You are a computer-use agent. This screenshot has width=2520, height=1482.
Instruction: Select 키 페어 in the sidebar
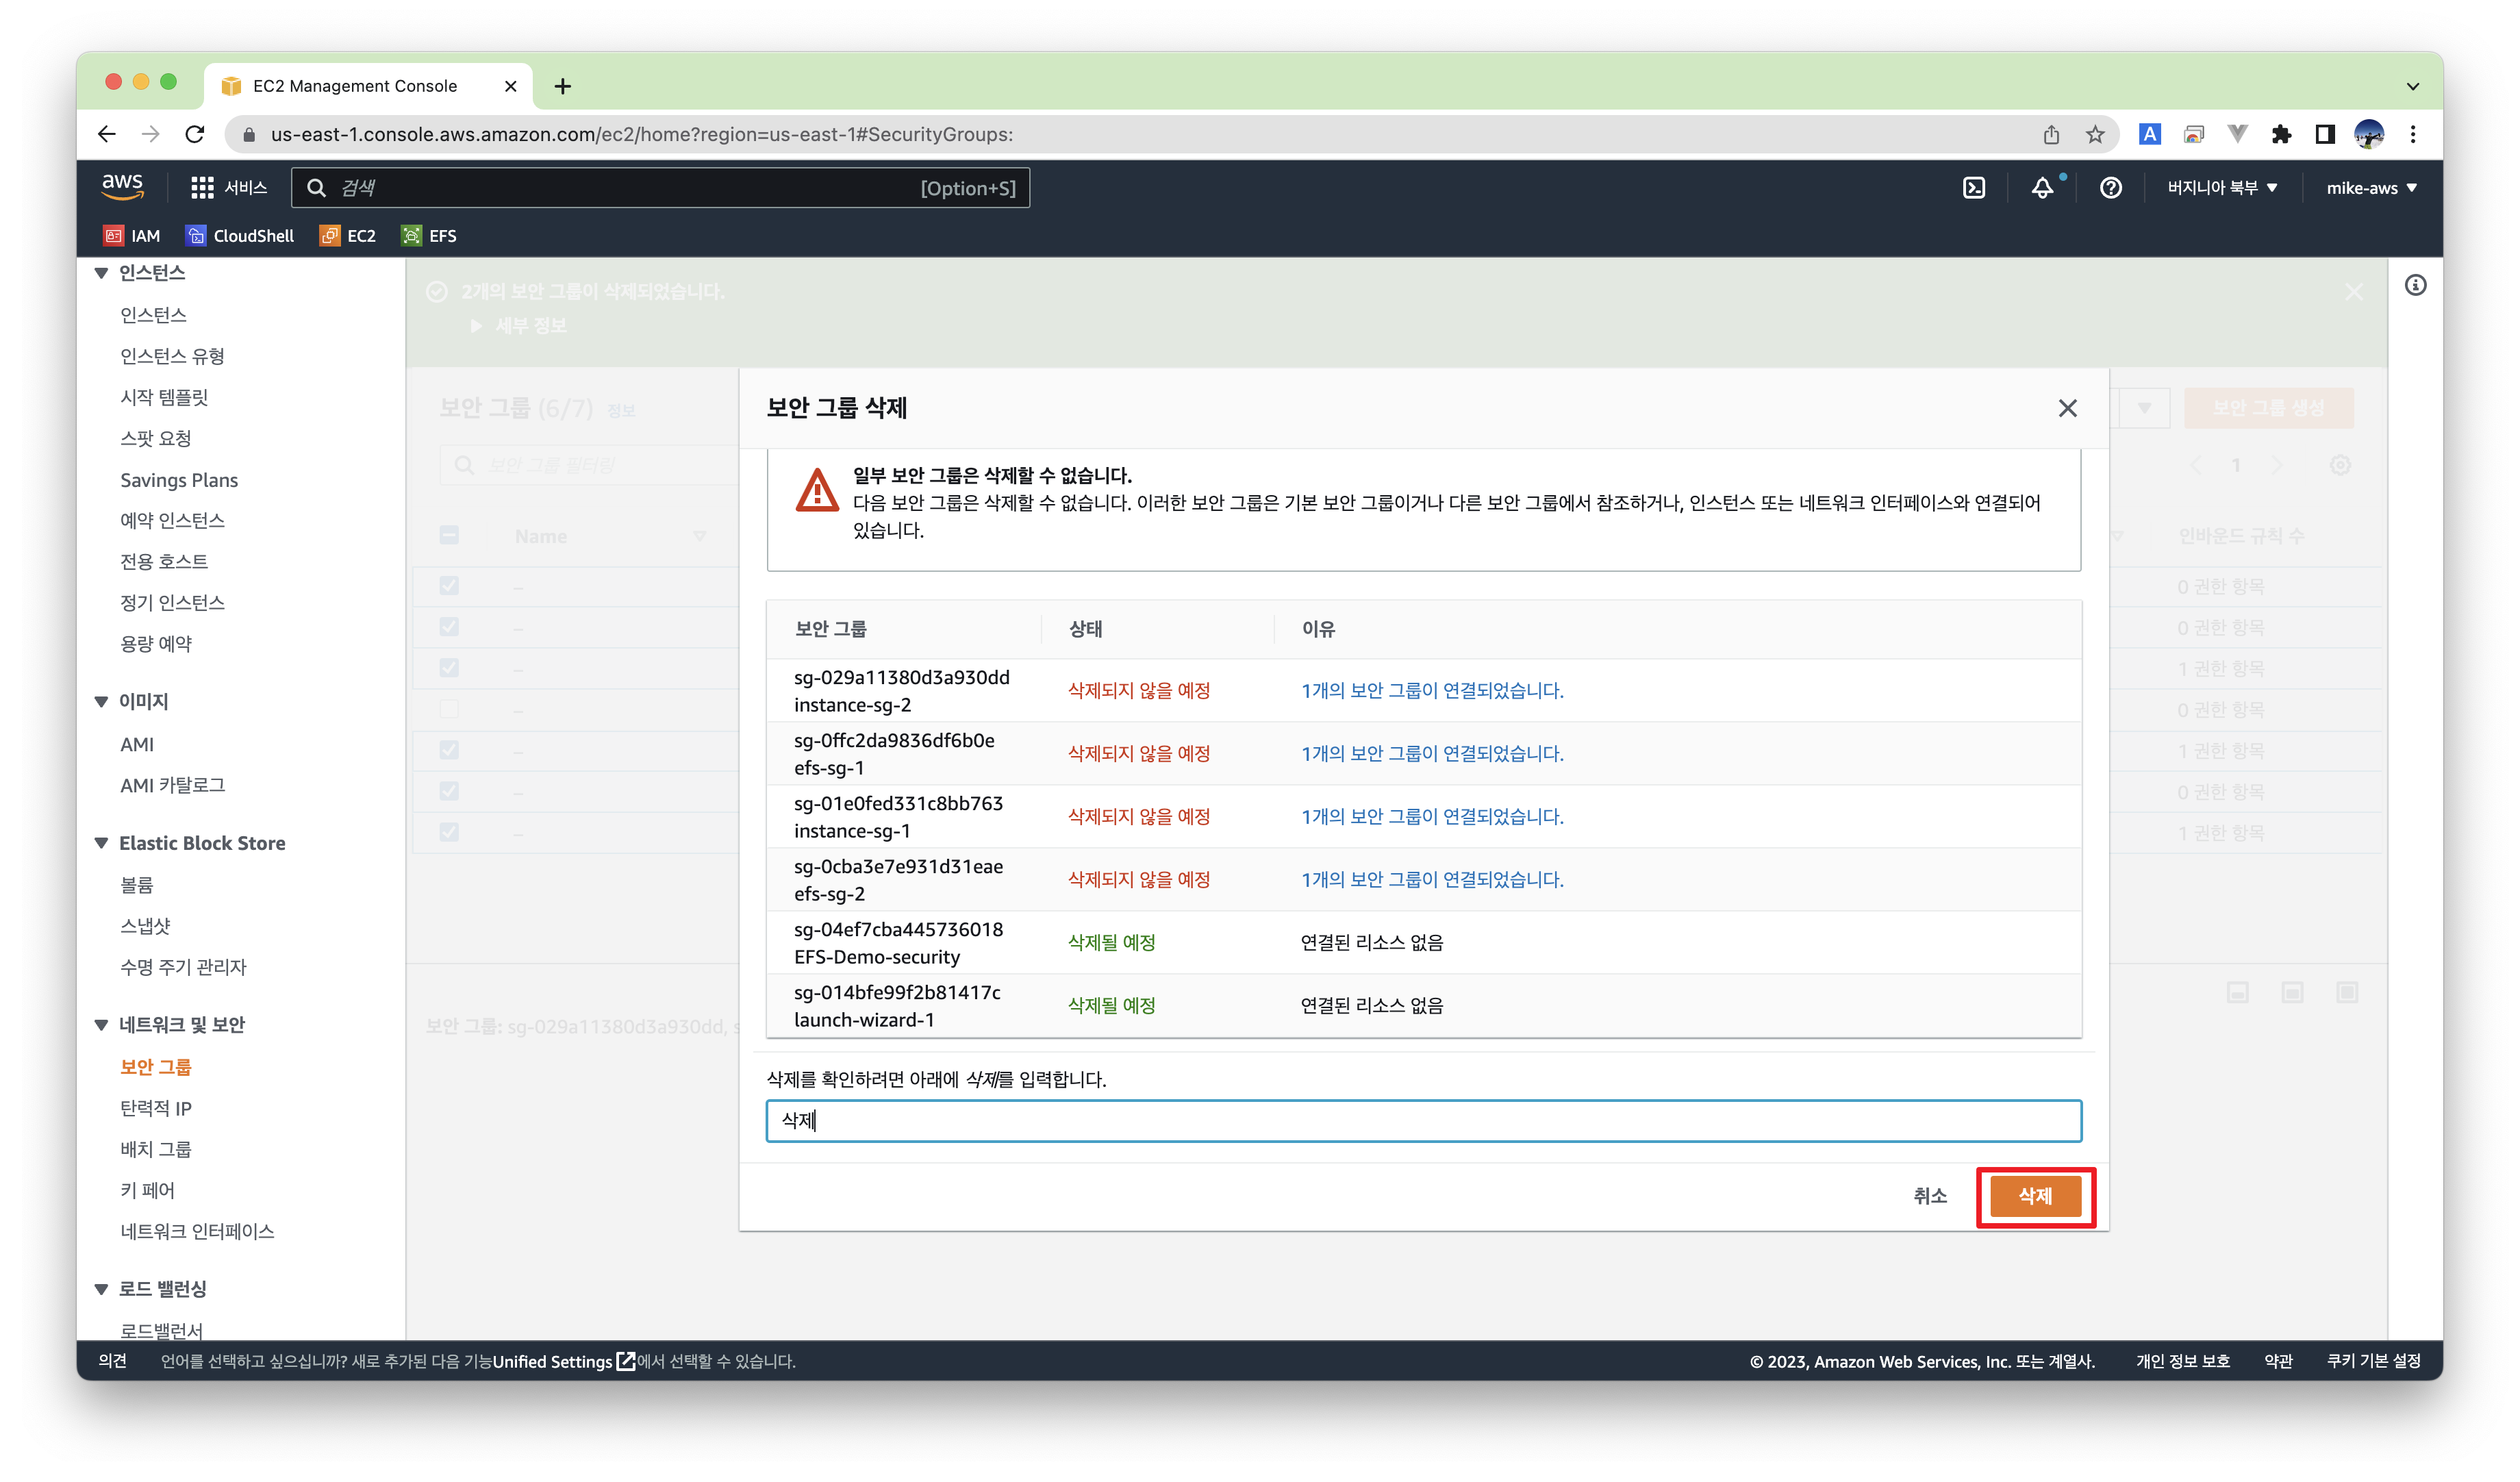(147, 1190)
